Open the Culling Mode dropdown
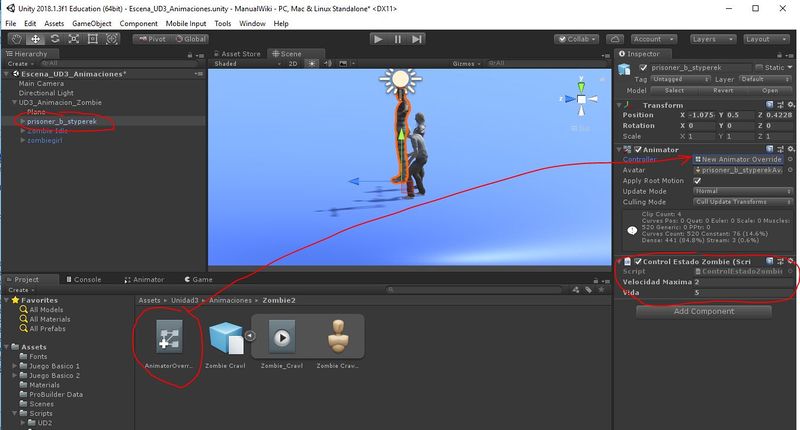 point(742,201)
